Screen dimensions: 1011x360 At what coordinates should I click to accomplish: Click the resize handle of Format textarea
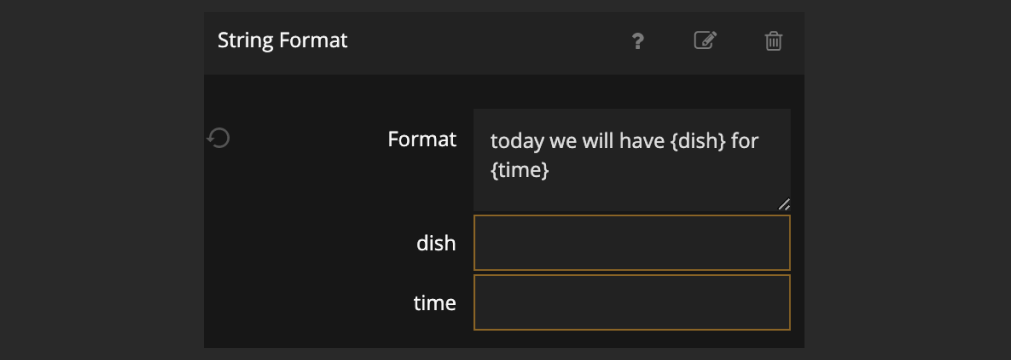784,205
